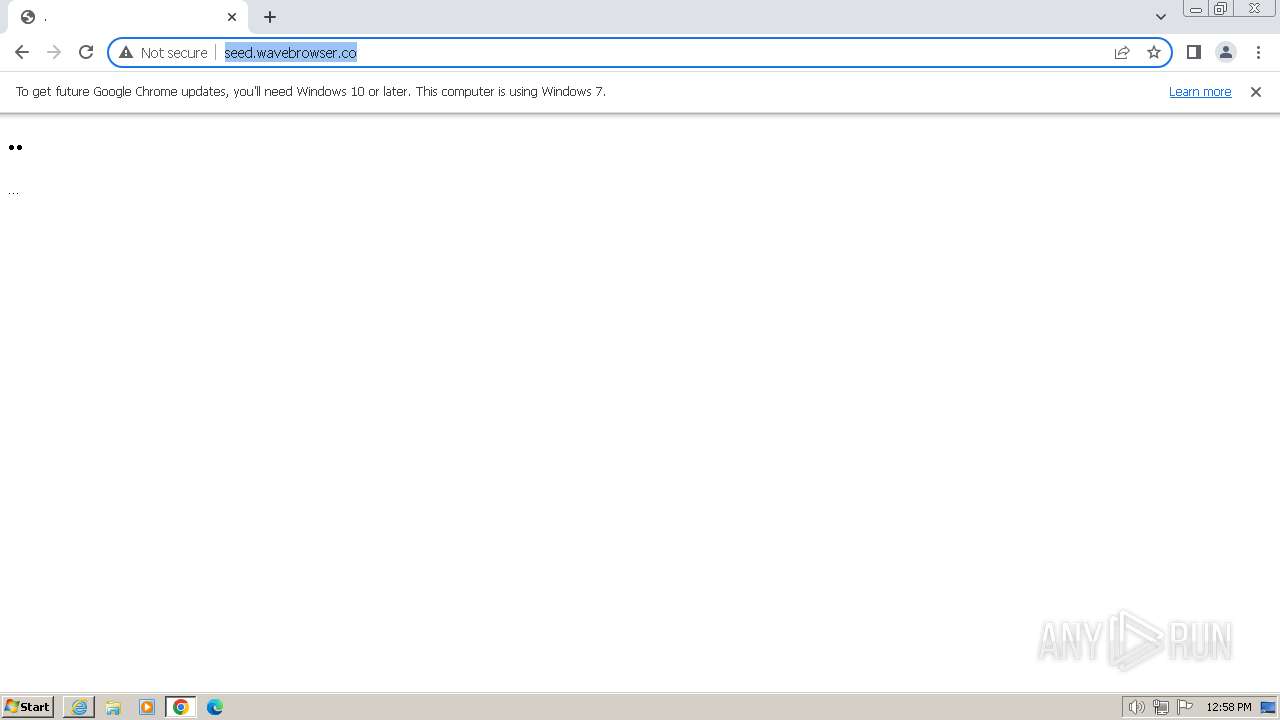Viewport: 1280px width, 720px height.
Task: Switch to Chrome taskbar button
Action: (181, 707)
